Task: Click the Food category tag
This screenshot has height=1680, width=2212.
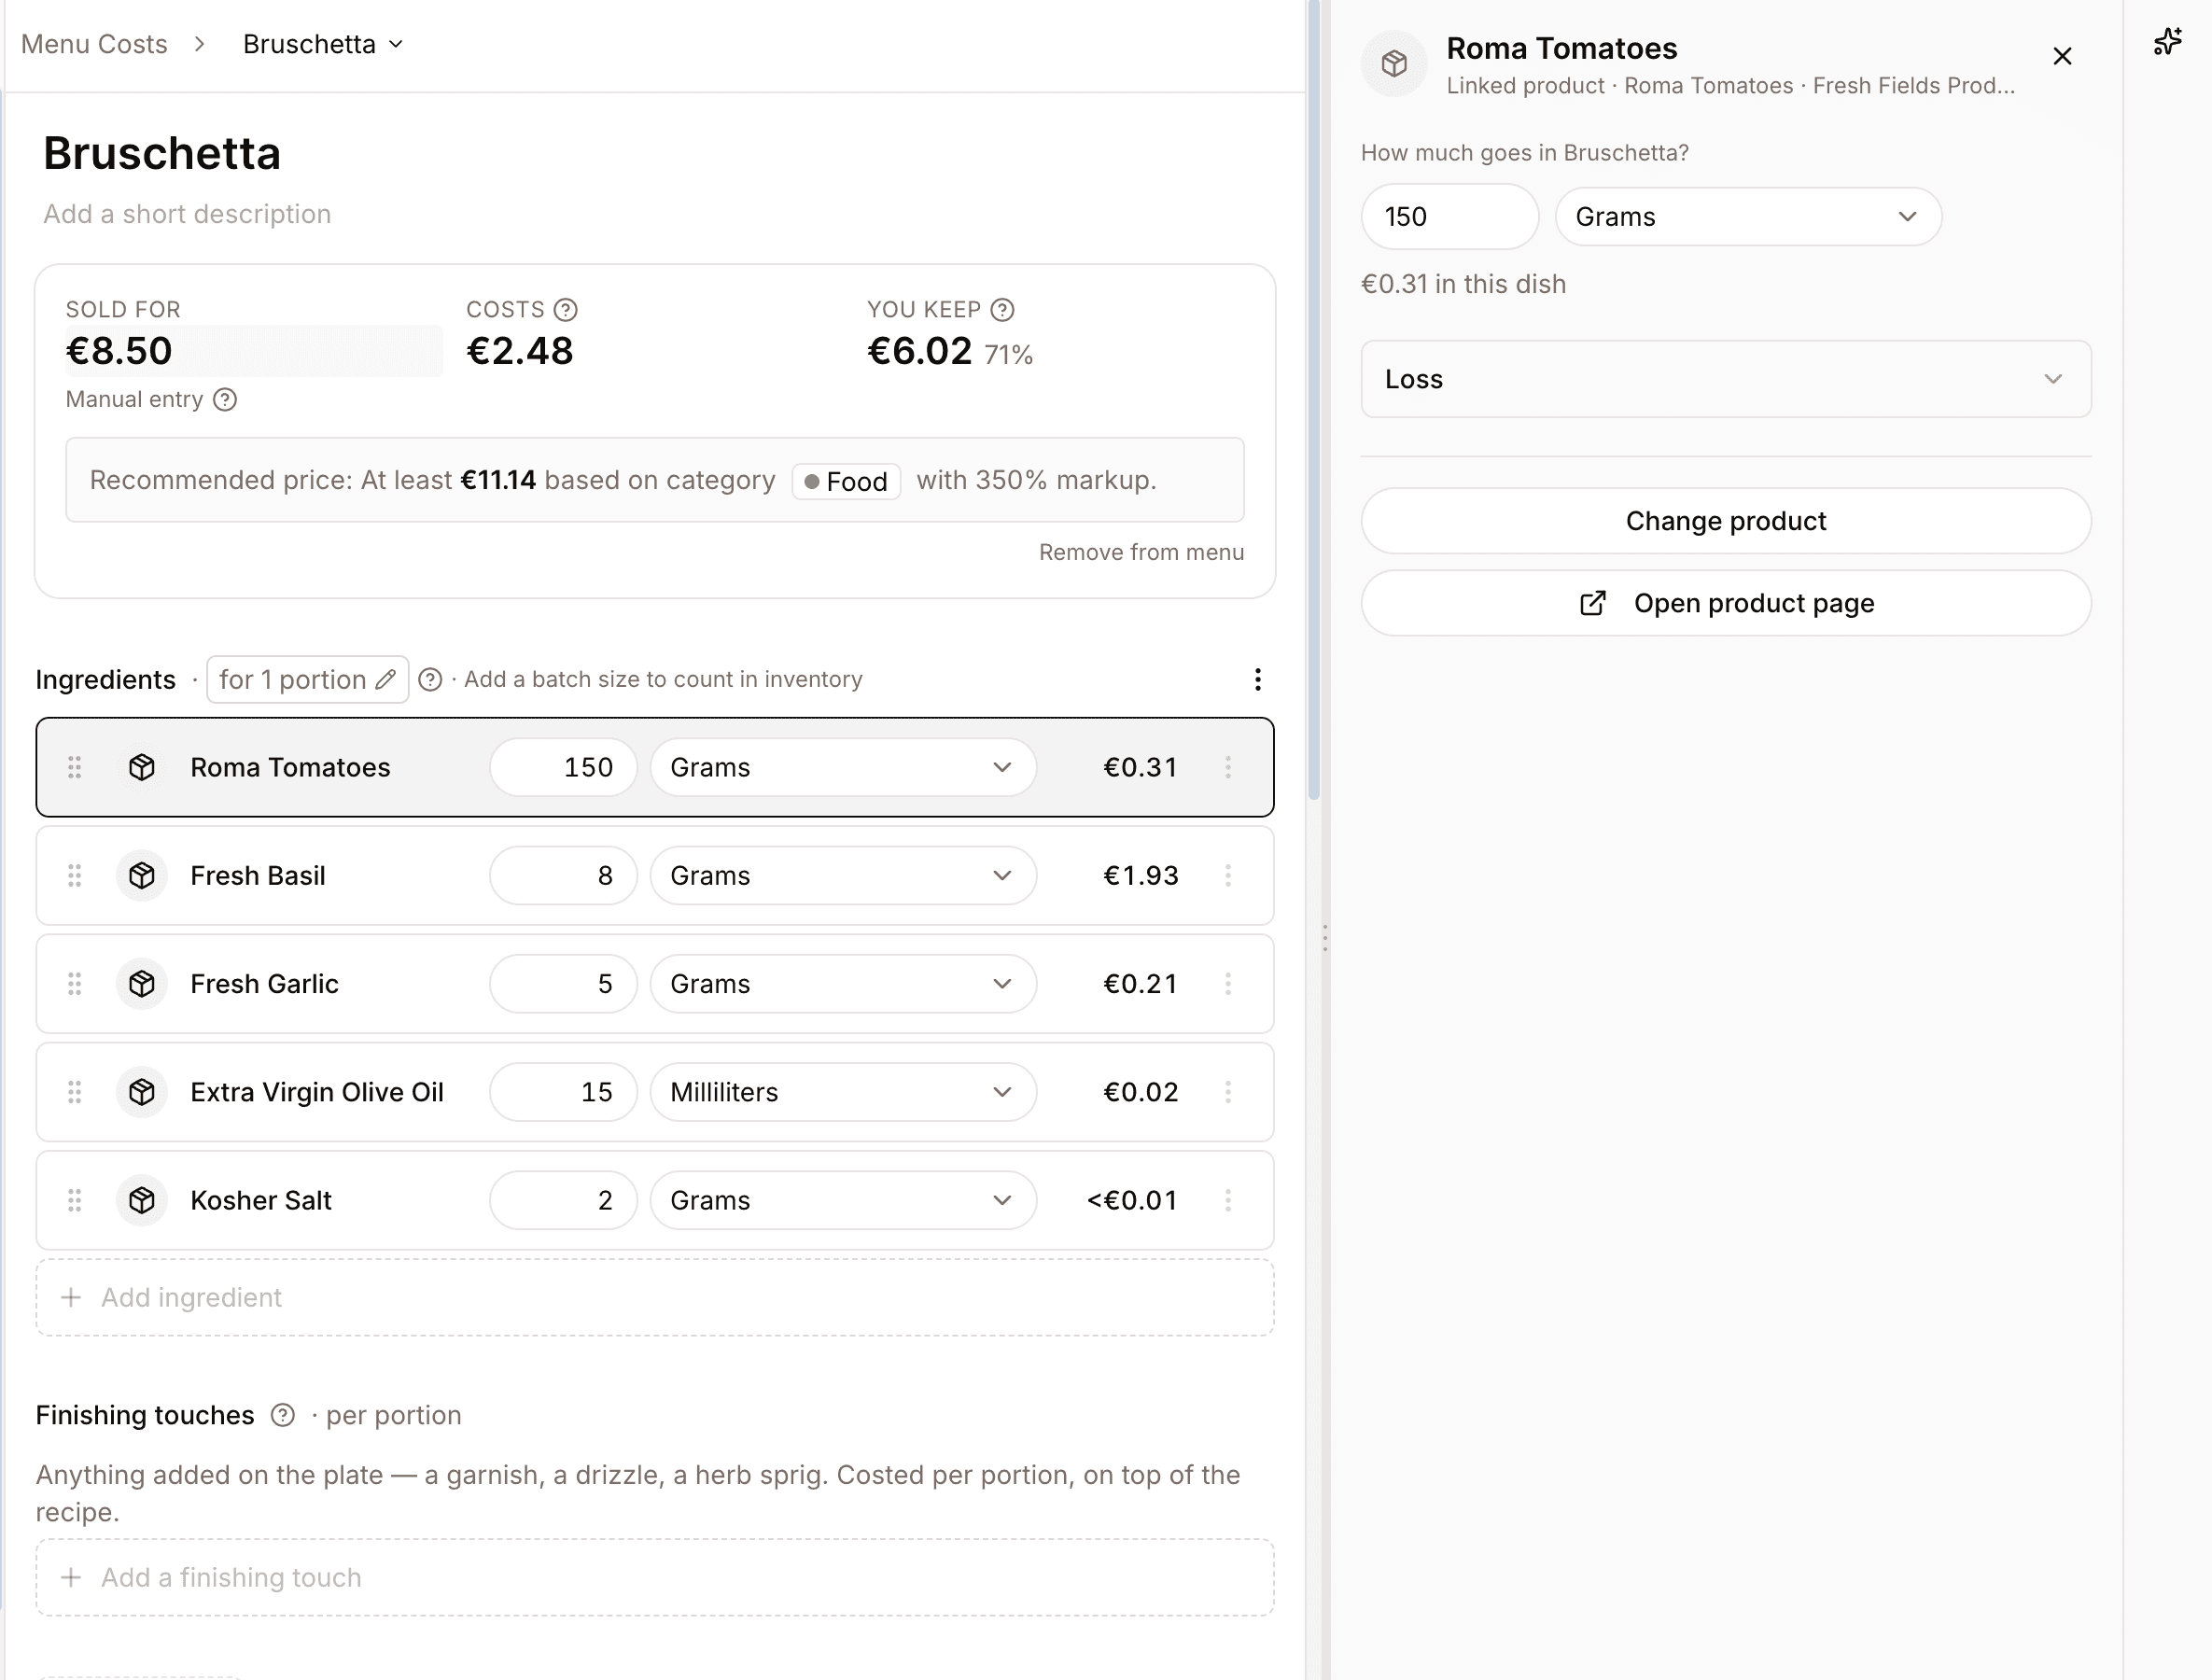Action: (846, 482)
